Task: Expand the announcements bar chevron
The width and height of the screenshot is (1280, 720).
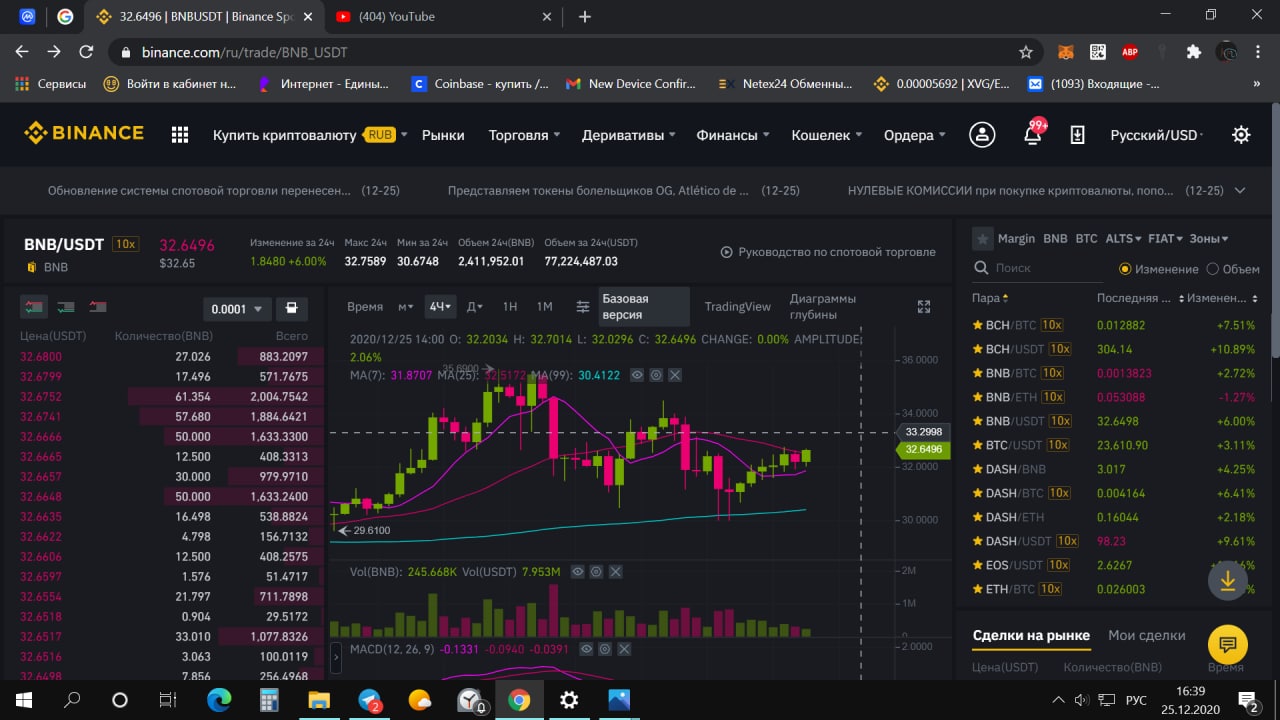Action: pyautogui.click(x=1240, y=190)
